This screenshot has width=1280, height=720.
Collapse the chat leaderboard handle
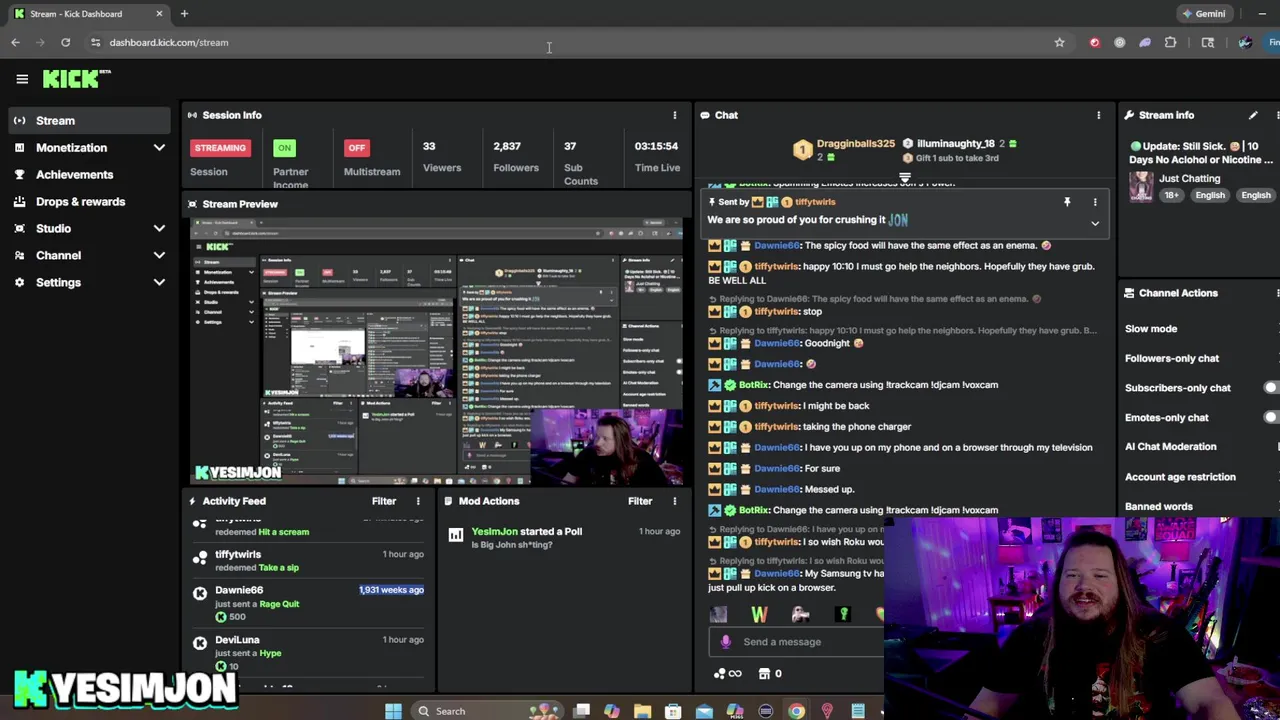904,178
